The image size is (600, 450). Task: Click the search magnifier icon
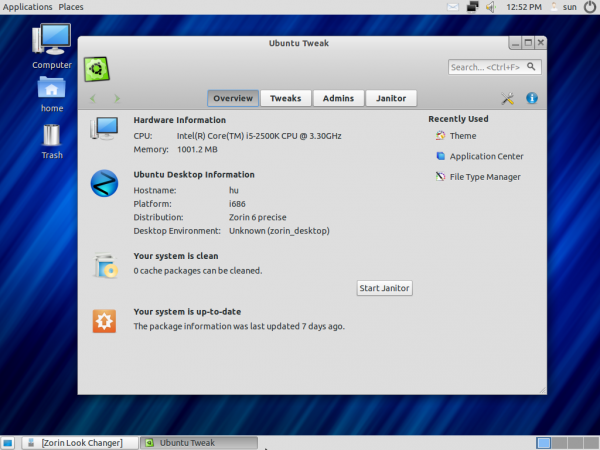tap(531, 67)
